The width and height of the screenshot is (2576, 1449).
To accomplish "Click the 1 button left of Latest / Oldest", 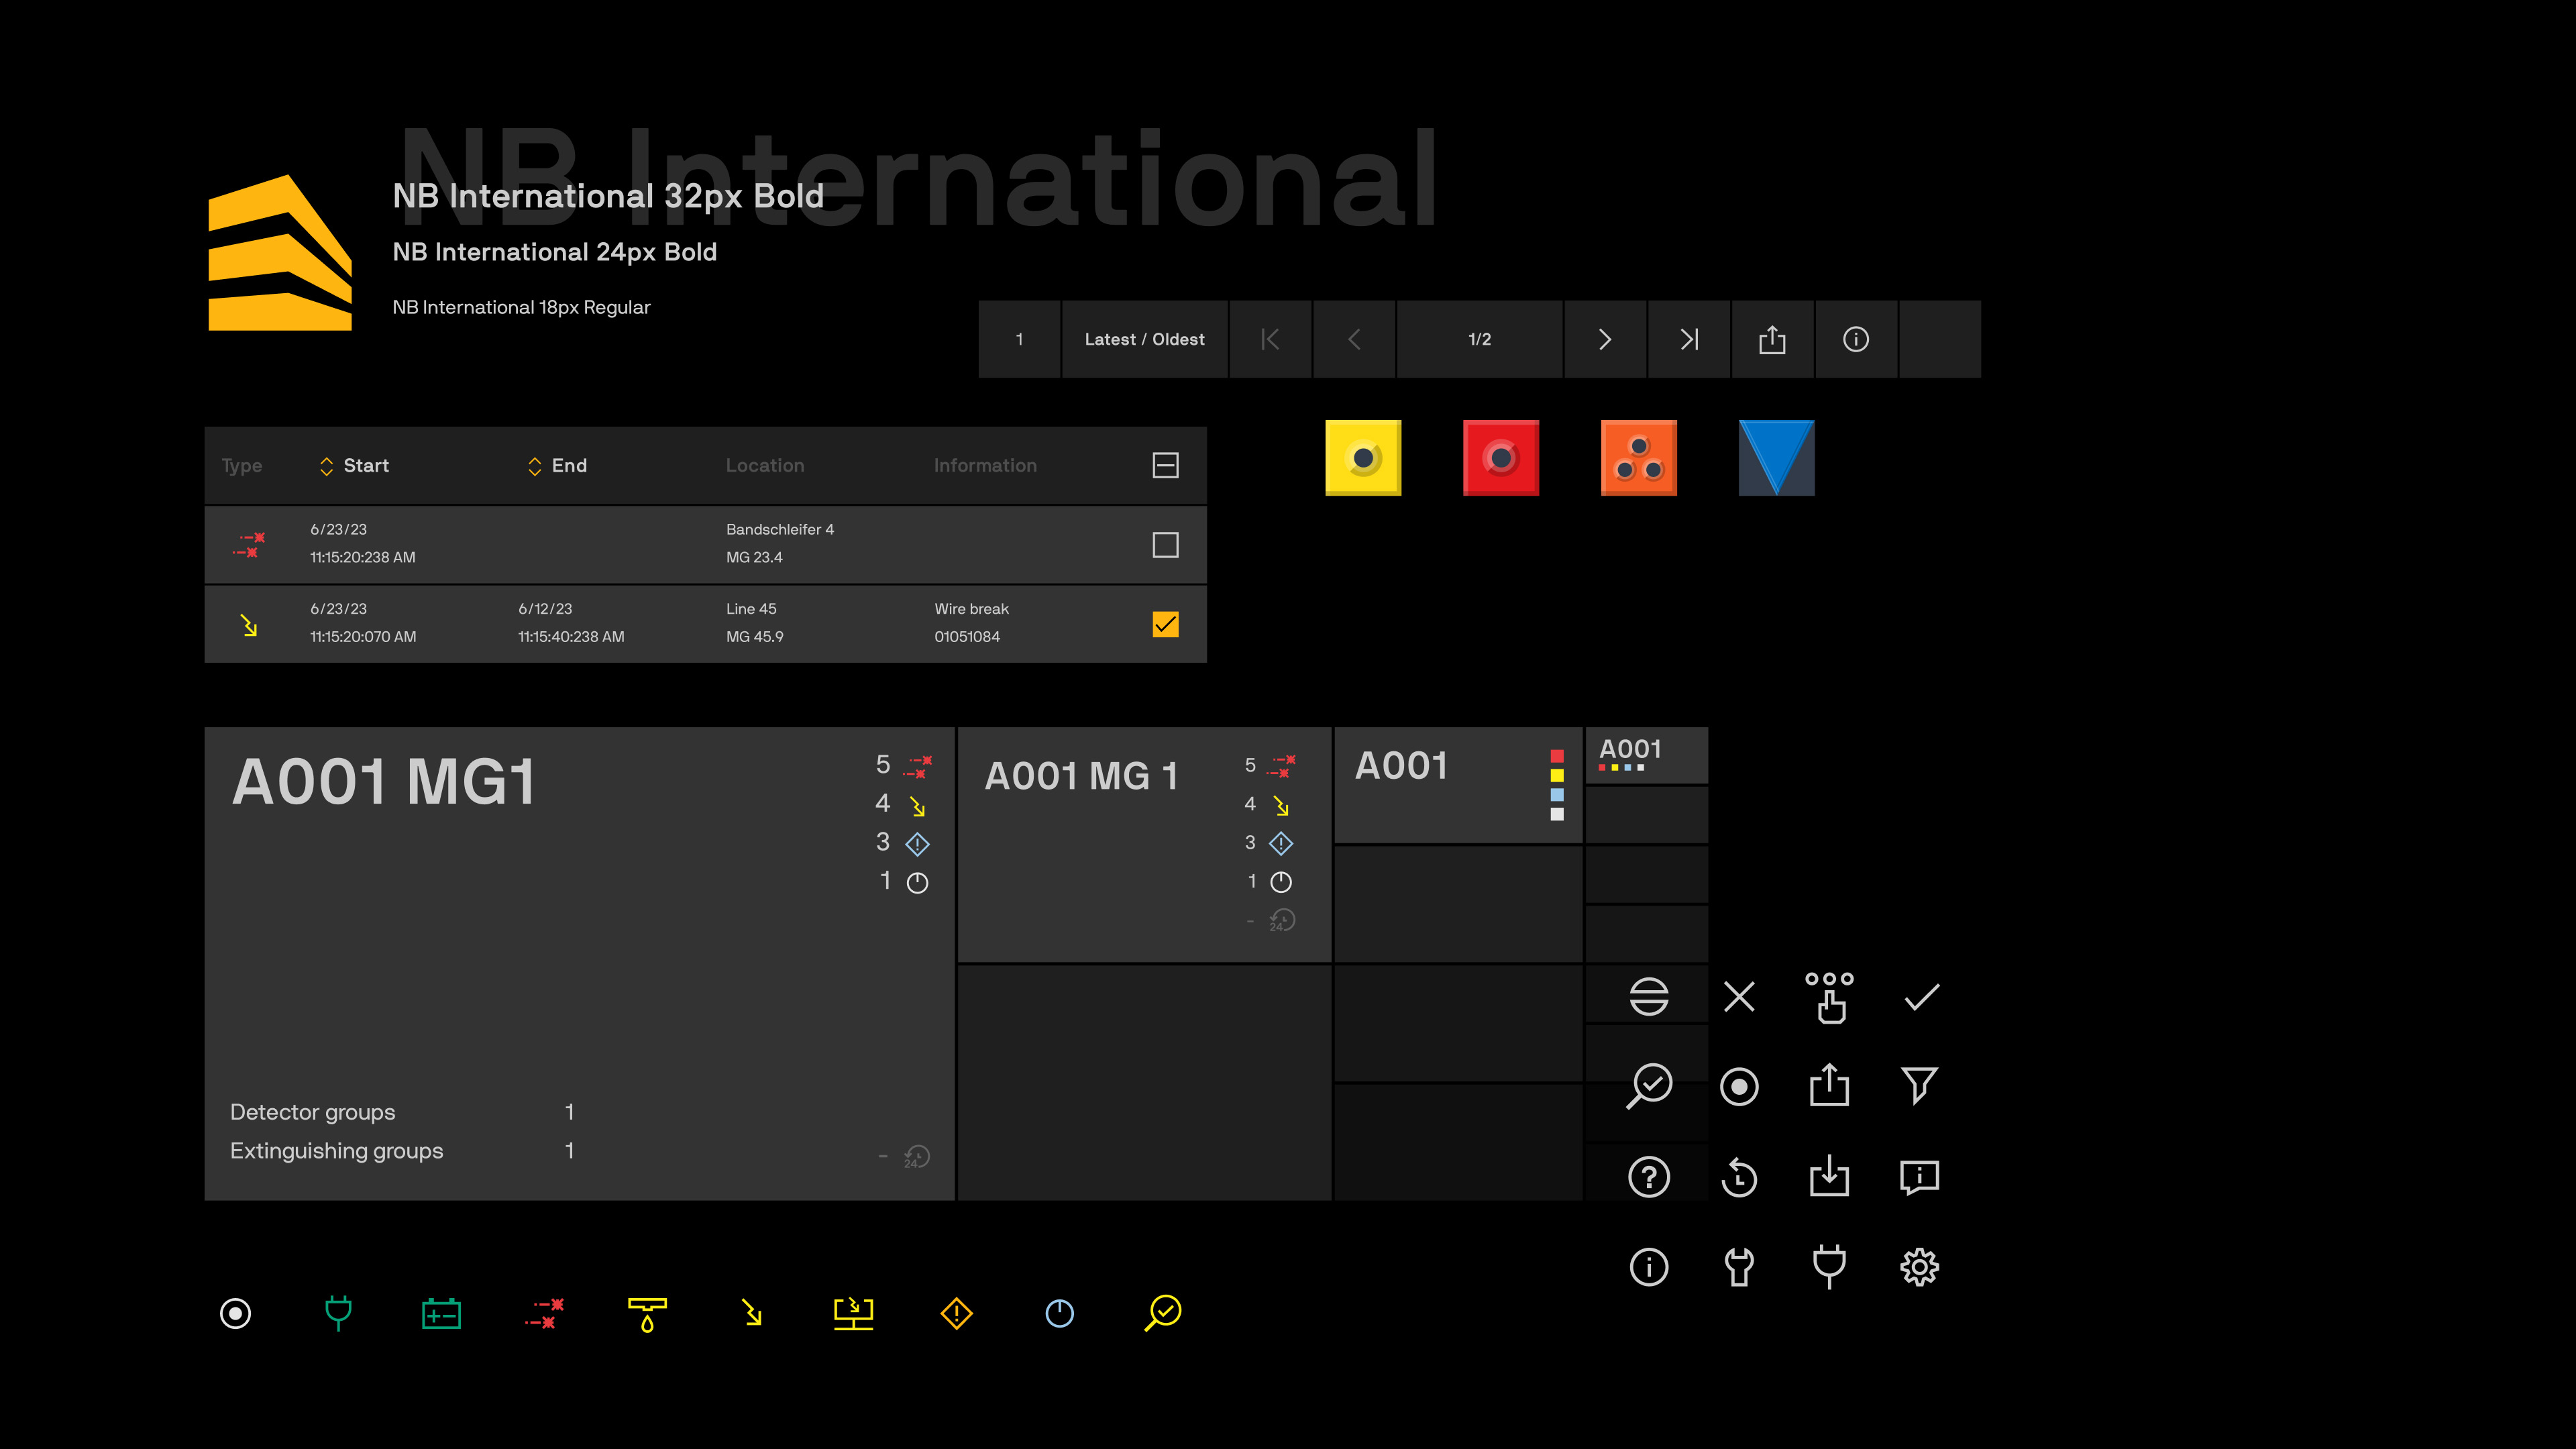I will click(x=1019, y=339).
